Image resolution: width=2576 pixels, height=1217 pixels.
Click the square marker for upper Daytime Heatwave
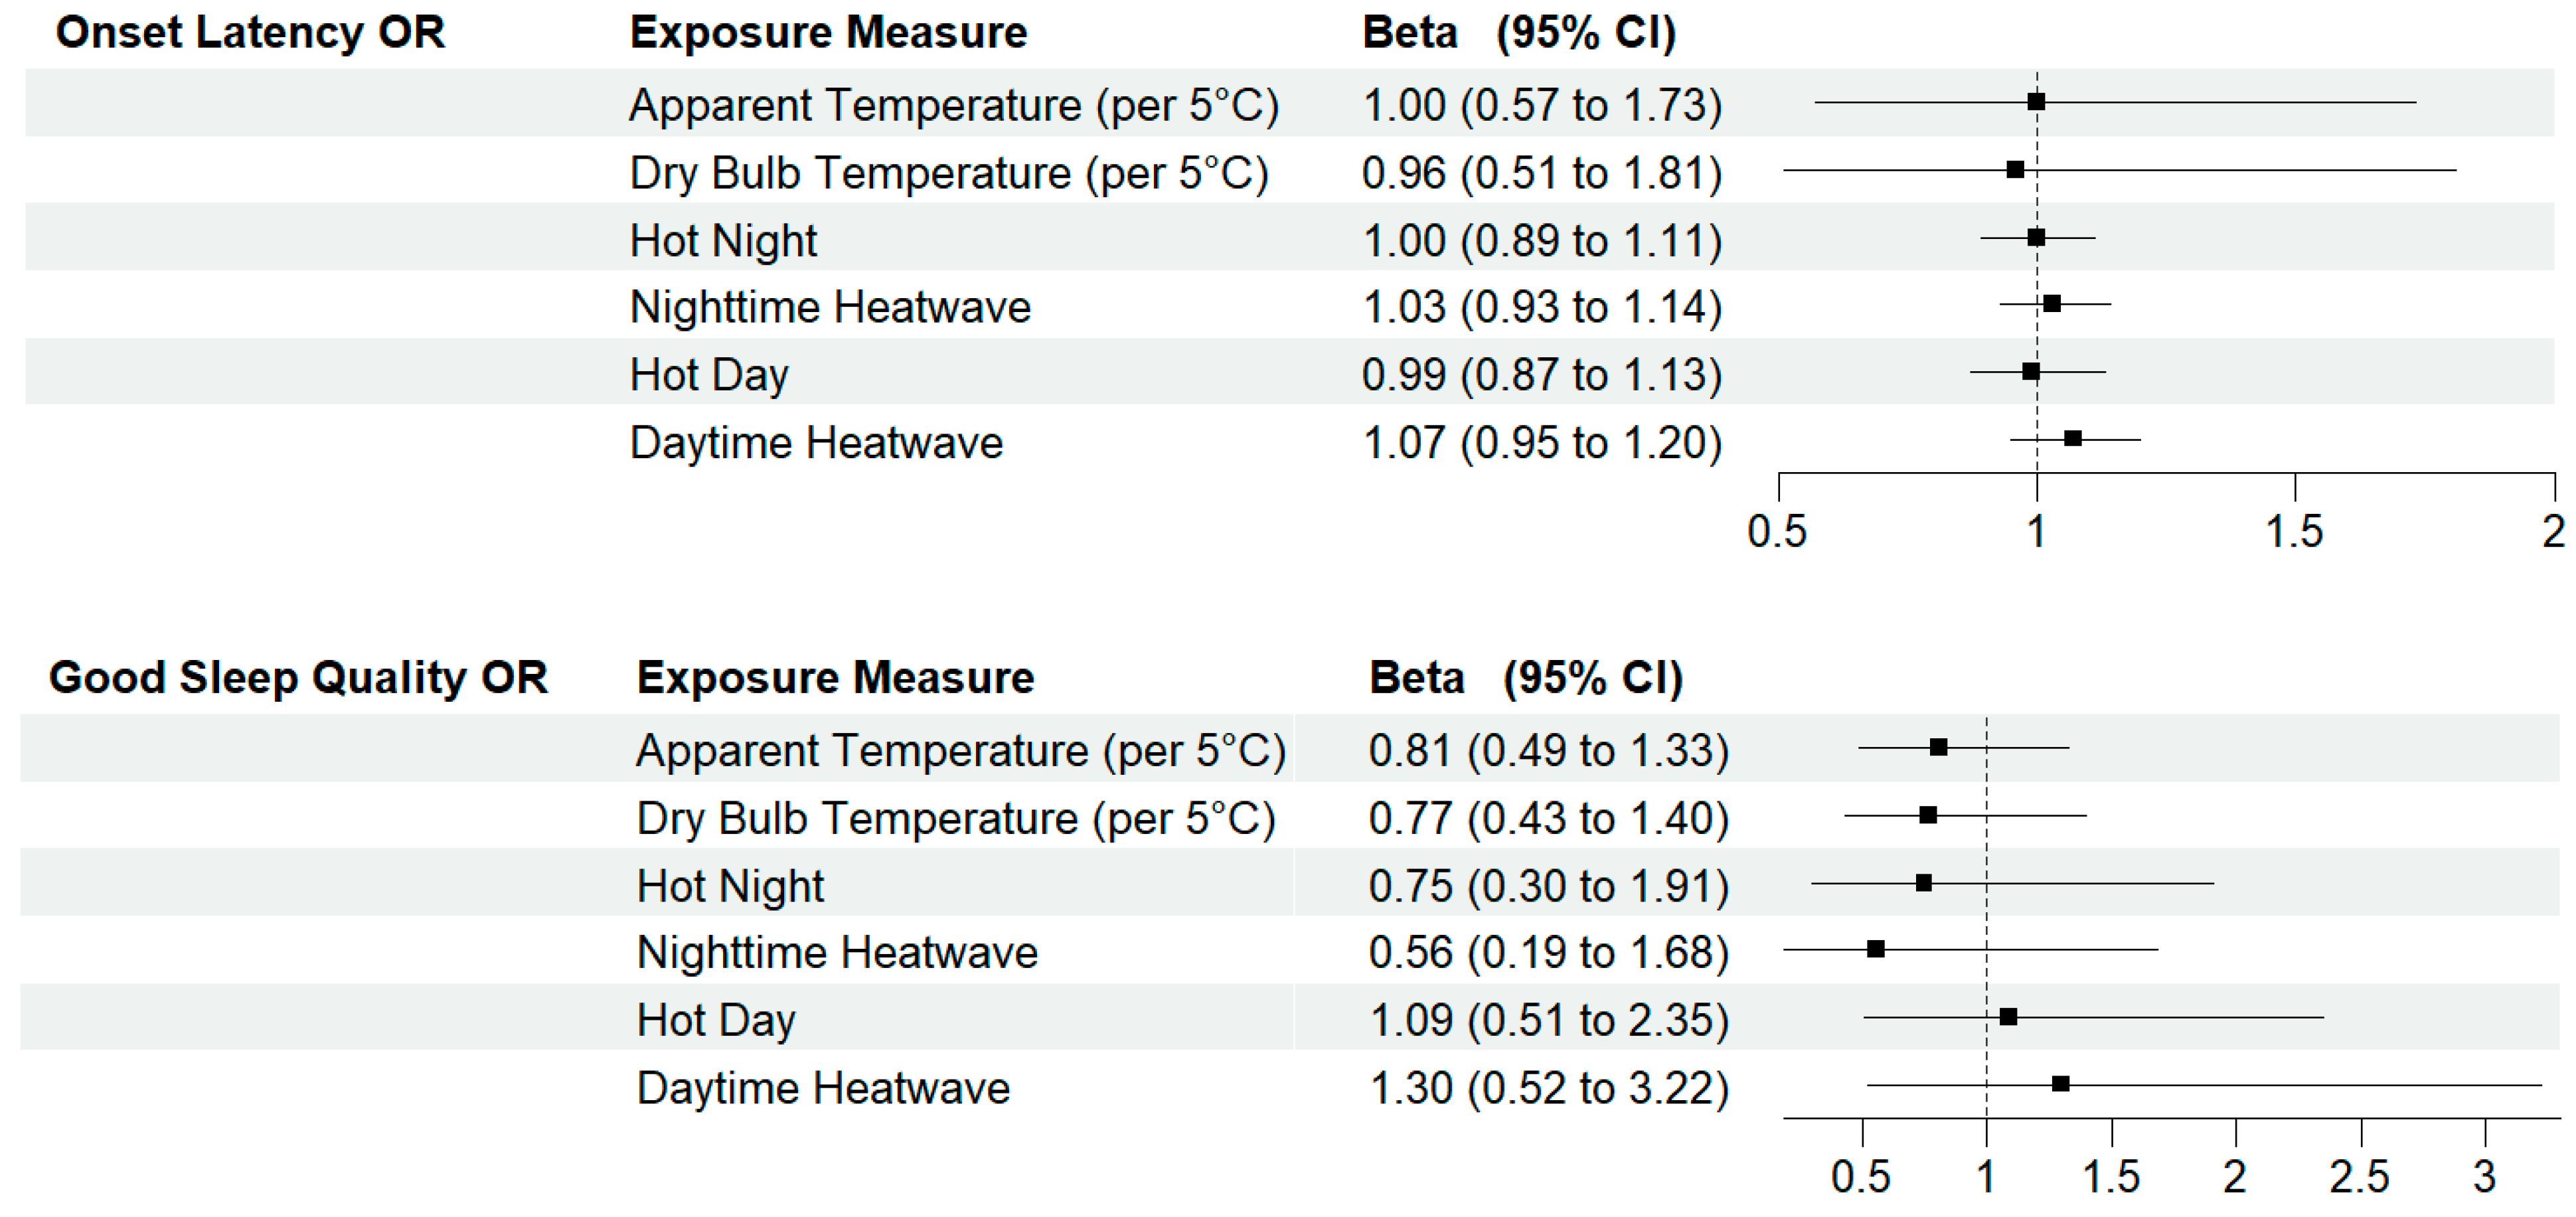(2073, 438)
